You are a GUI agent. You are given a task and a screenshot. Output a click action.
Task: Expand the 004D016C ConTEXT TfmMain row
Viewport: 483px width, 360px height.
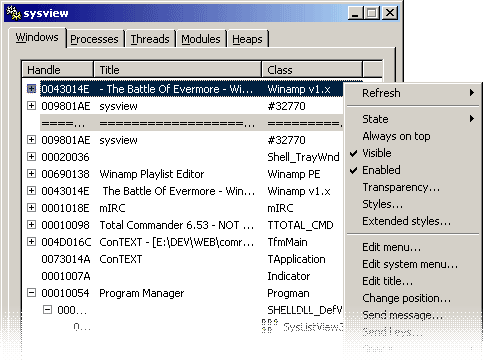31,242
